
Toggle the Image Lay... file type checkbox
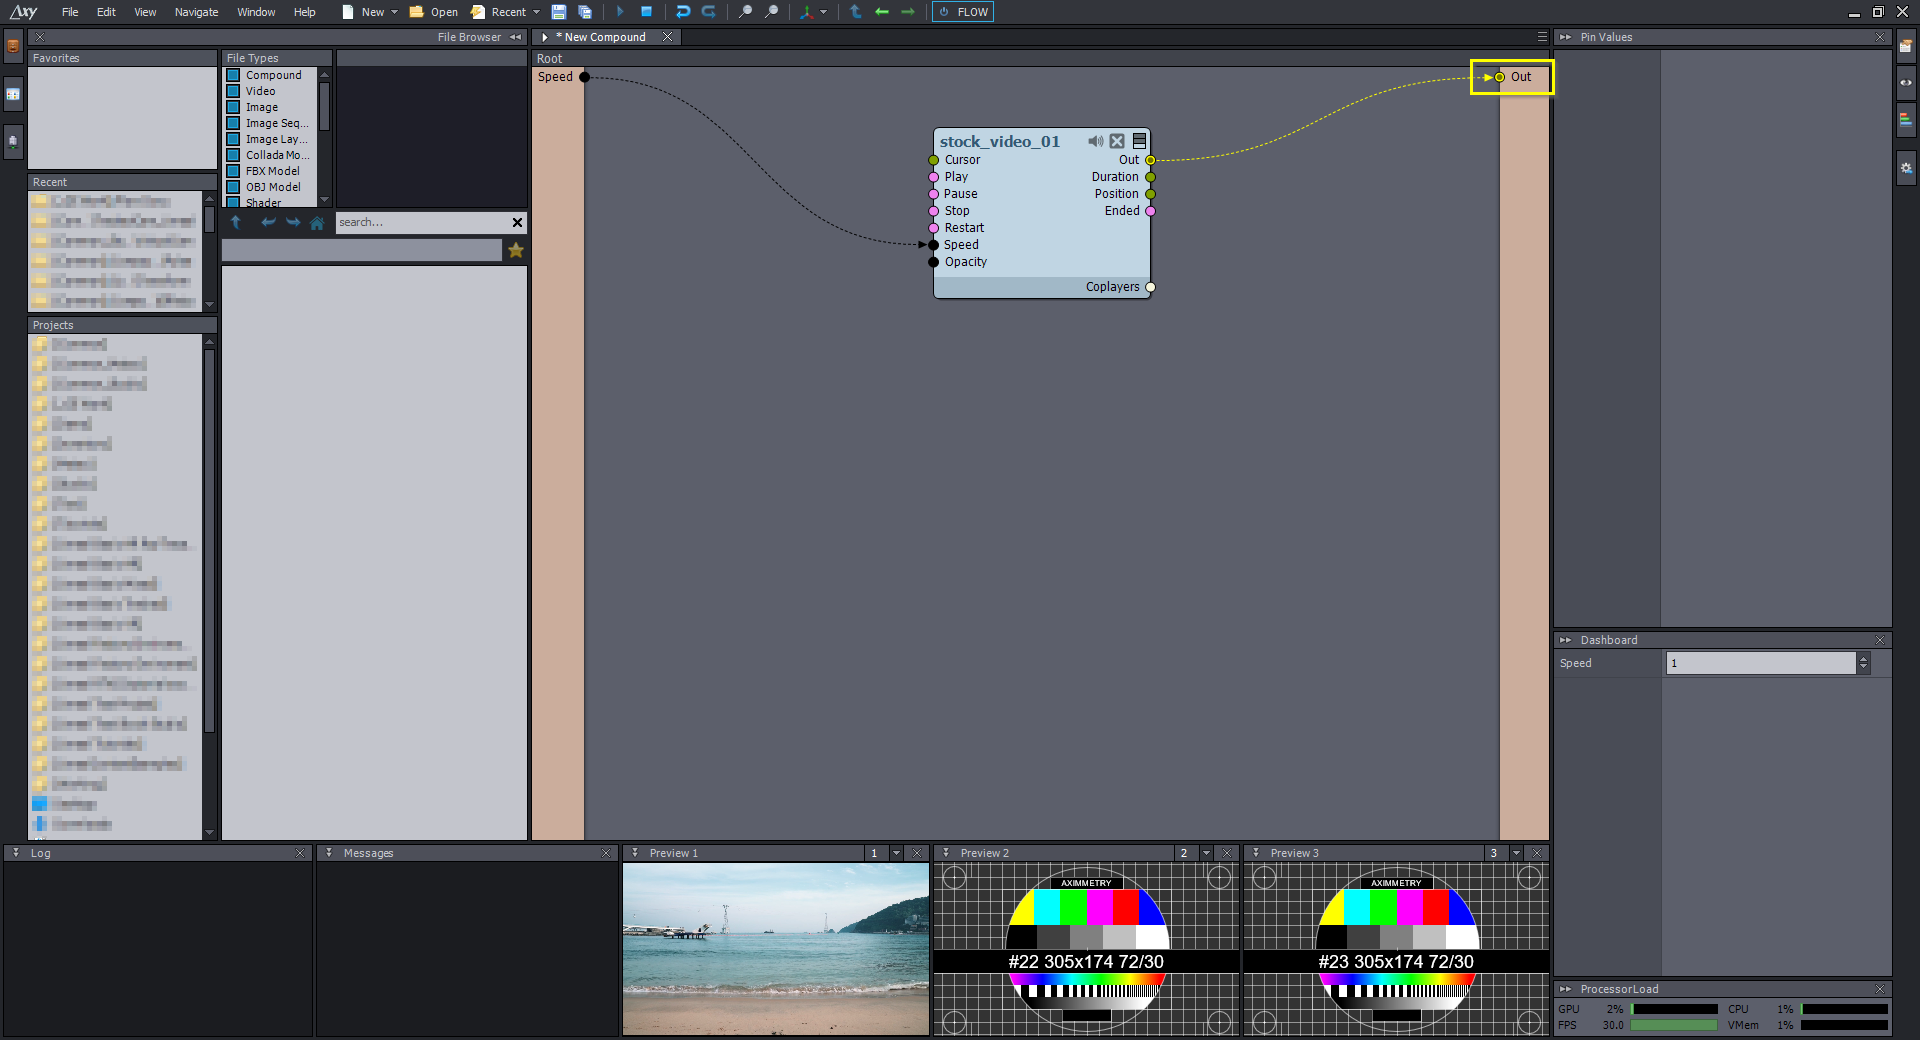click(x=233, y=139)
